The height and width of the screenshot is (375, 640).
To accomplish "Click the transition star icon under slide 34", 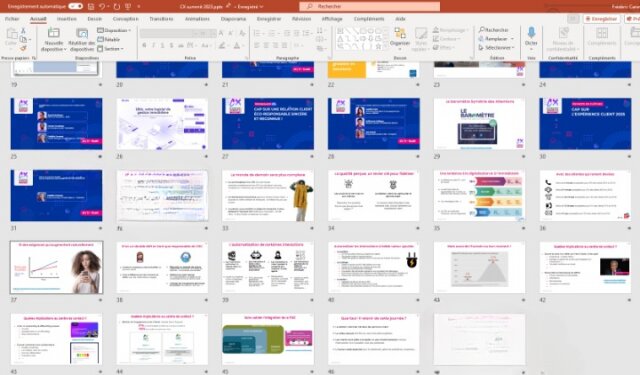I will coord(417,228).
